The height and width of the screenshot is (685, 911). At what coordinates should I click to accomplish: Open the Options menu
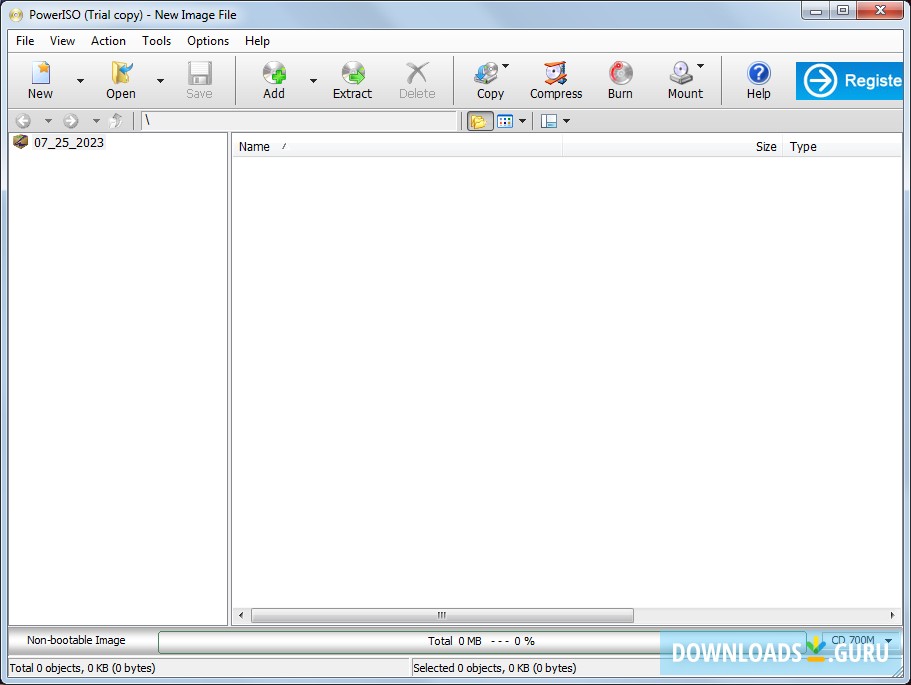[x=208, y=41]
